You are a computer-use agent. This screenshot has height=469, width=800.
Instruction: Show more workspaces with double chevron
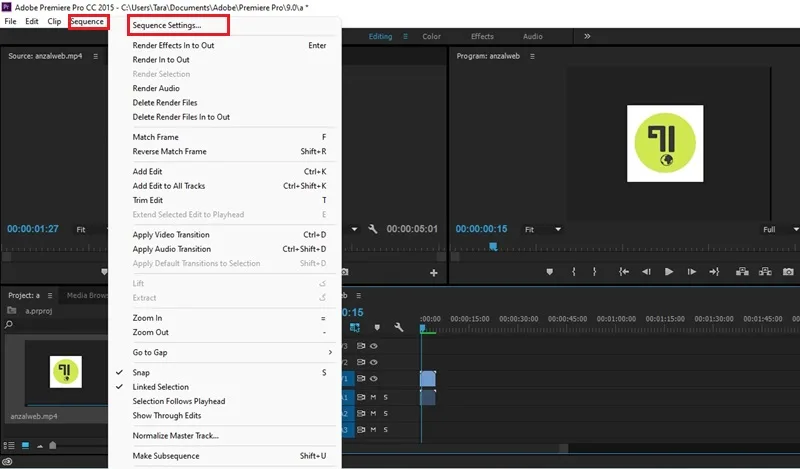[x=587, y=36]
